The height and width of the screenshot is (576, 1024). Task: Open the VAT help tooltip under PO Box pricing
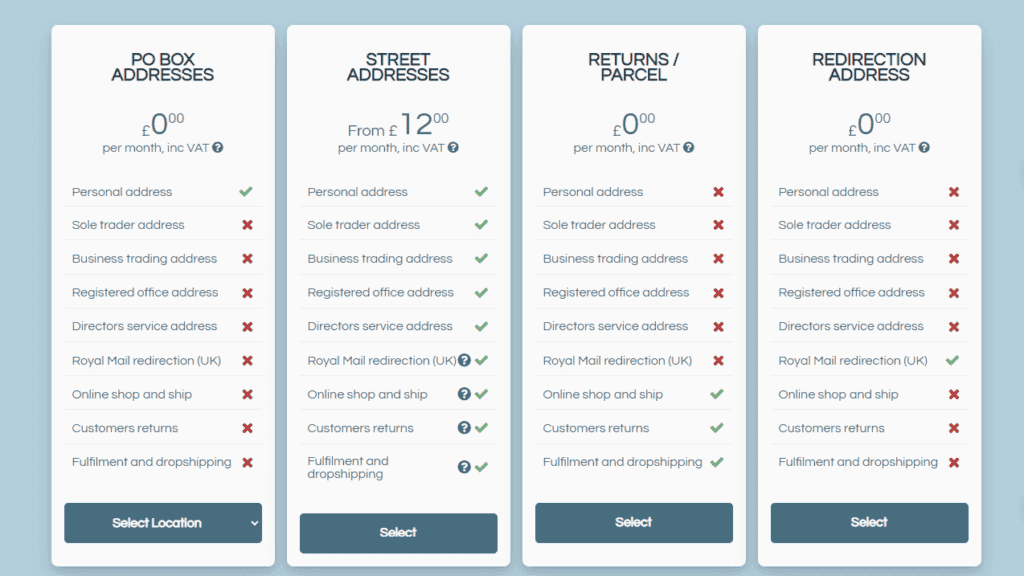(x=218, y=147)
